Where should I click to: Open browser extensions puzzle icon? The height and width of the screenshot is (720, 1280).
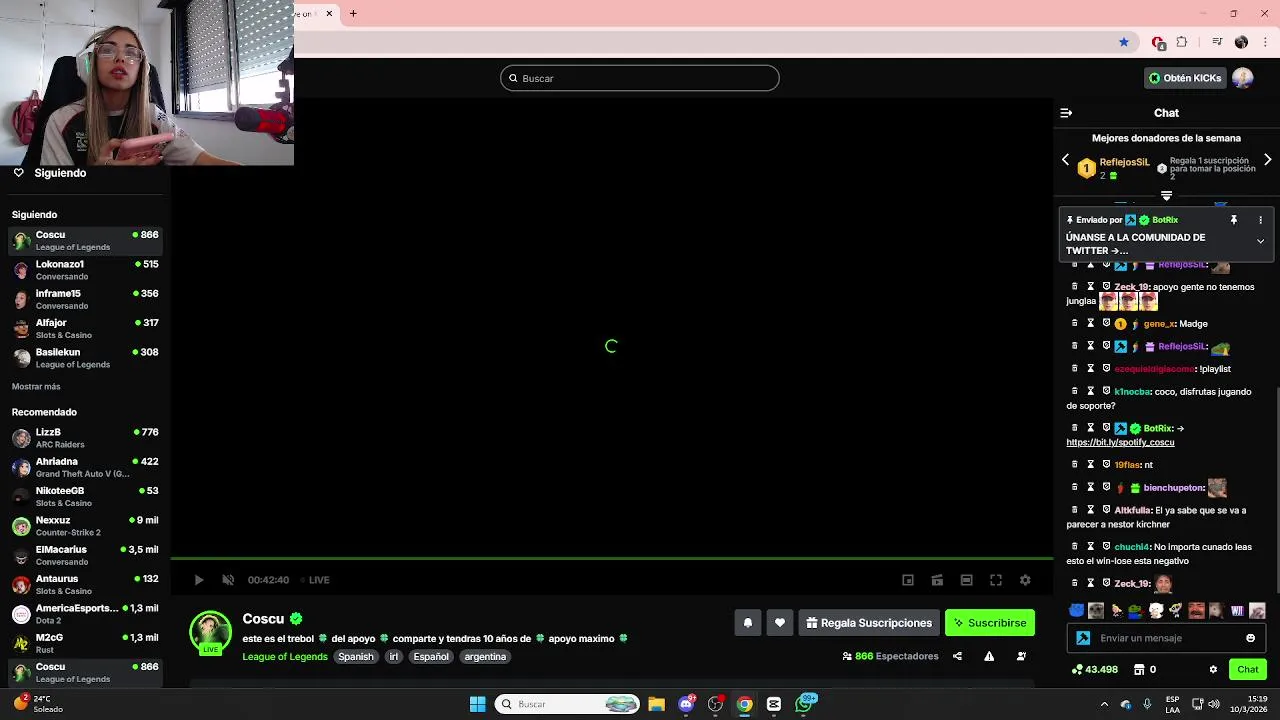1182,42
